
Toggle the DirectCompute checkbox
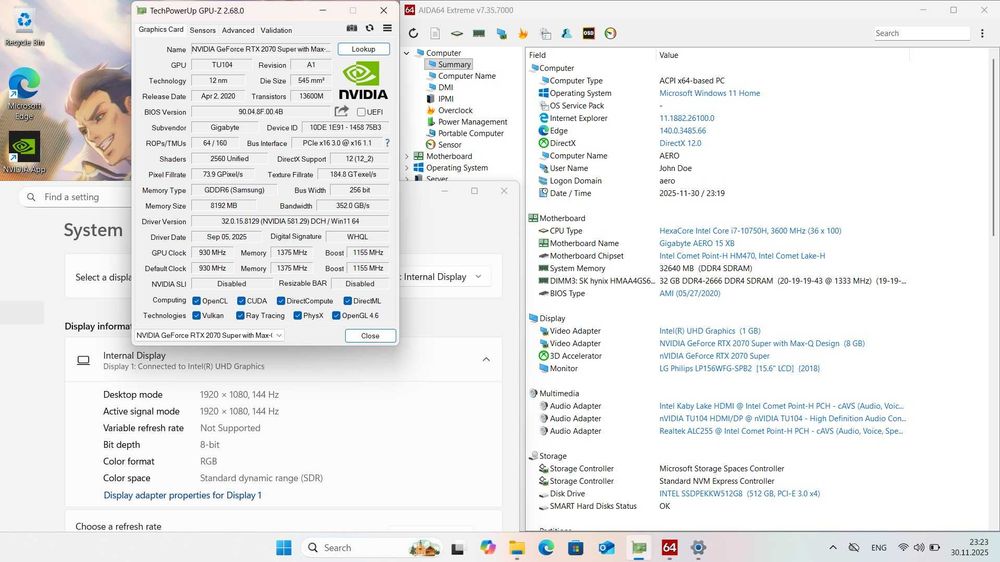pyautogui.click(x=281, y=300)
